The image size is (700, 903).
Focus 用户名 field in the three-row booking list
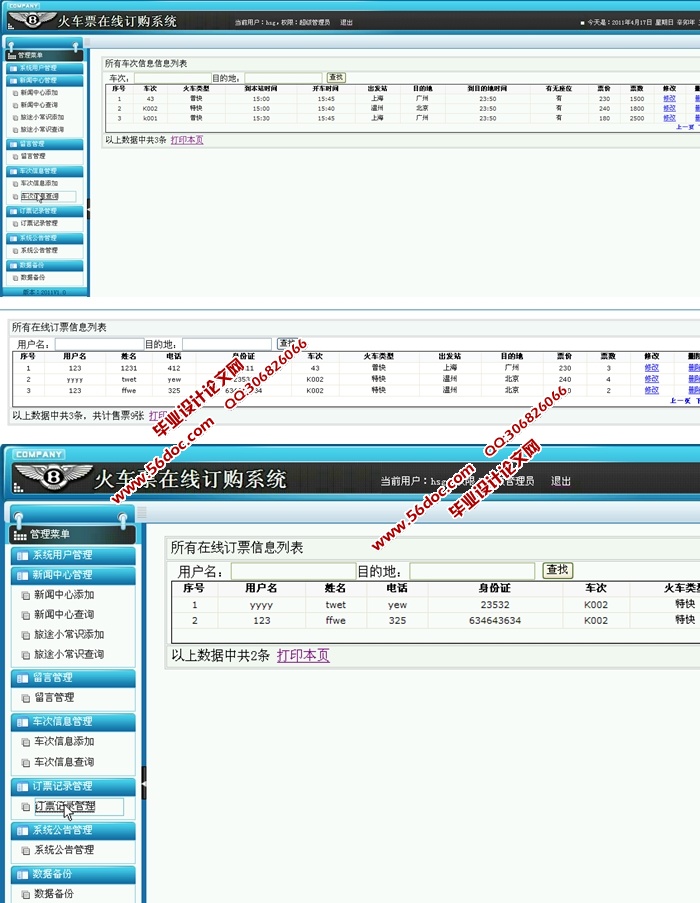point(99,344)
